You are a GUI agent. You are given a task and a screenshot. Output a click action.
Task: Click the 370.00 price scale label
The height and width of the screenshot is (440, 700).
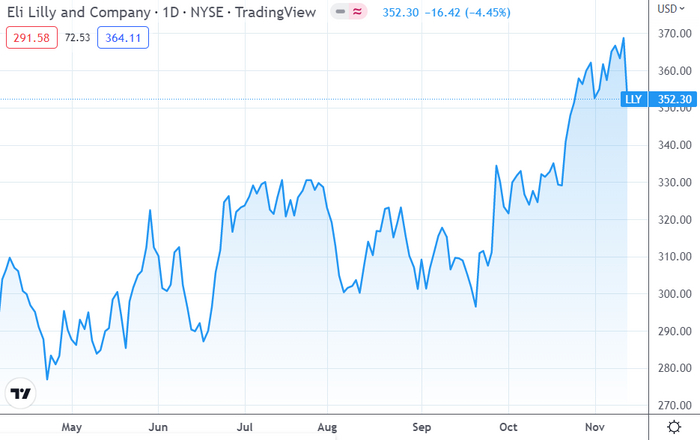(675, 33)
